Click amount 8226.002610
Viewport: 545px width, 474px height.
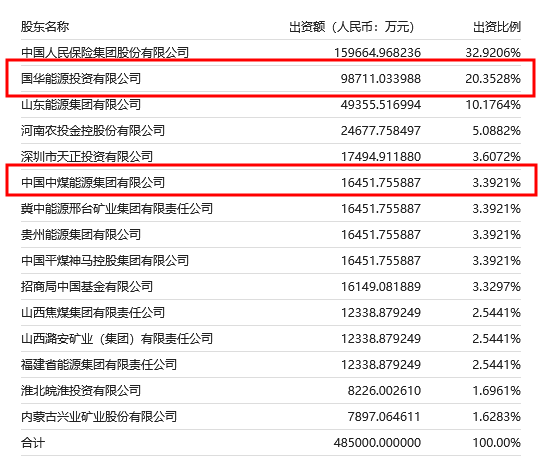[384, 391]
